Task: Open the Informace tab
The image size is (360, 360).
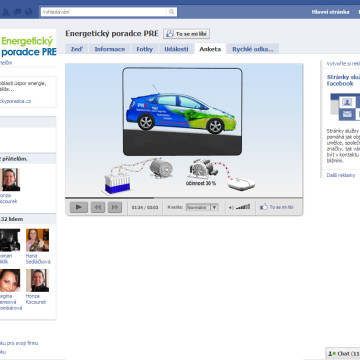Action: coord(110,49)
